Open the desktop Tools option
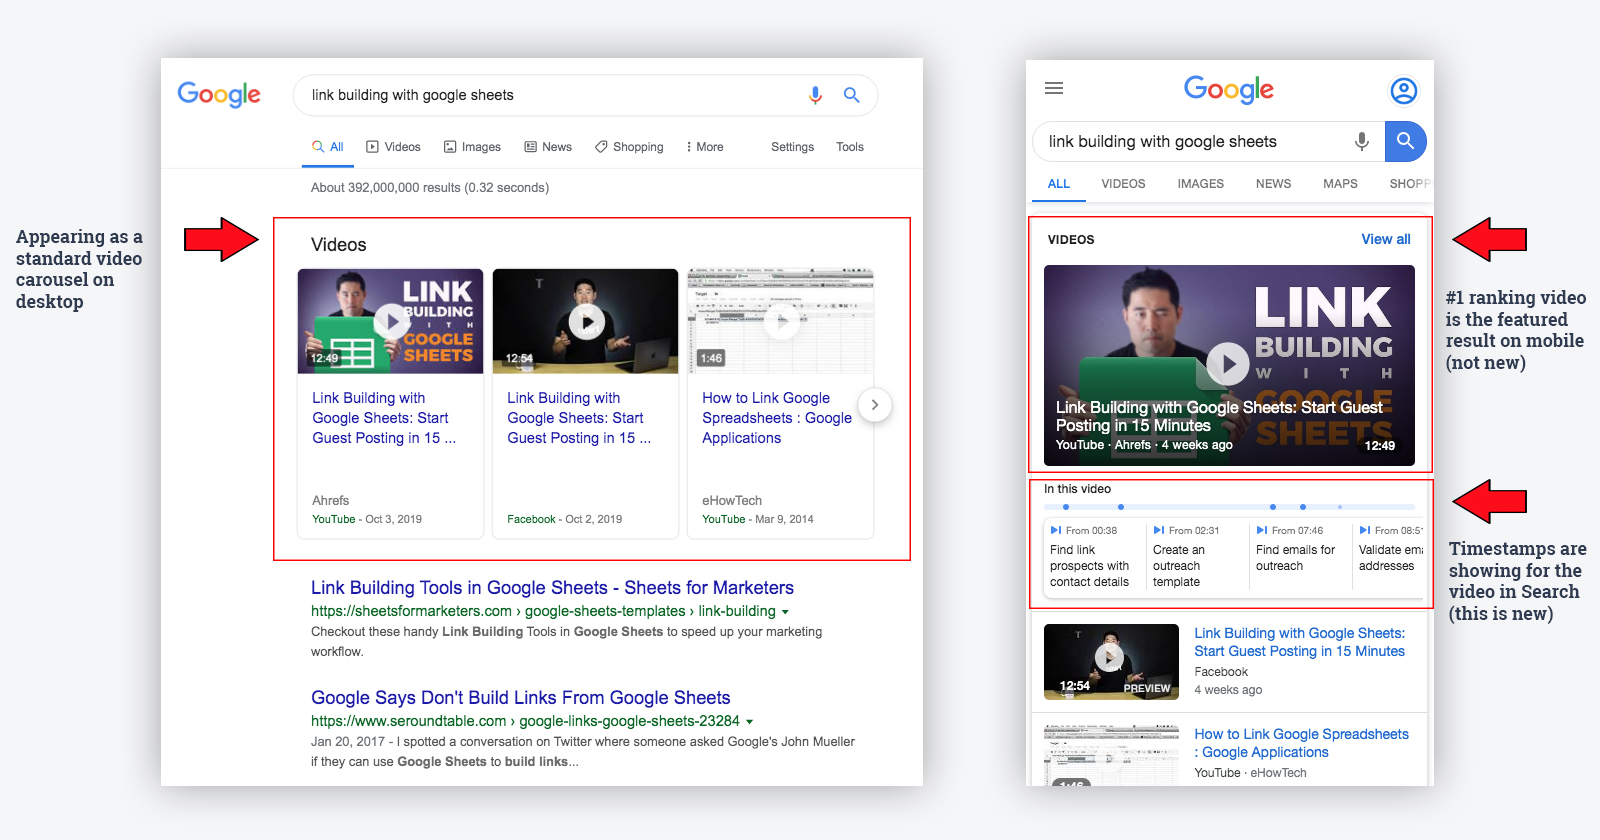The image size is (1600, 840). click(849, 147)
